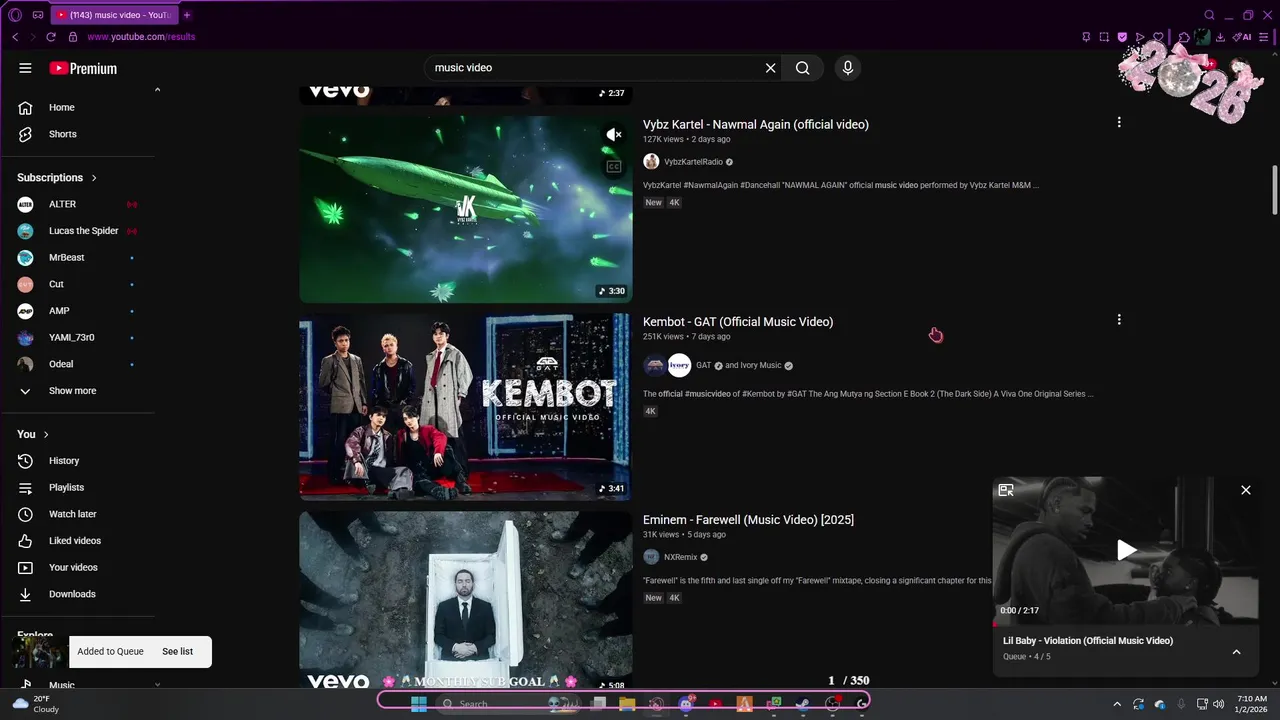
Task: Expand the Subscriptions section header
Action: 57,177
